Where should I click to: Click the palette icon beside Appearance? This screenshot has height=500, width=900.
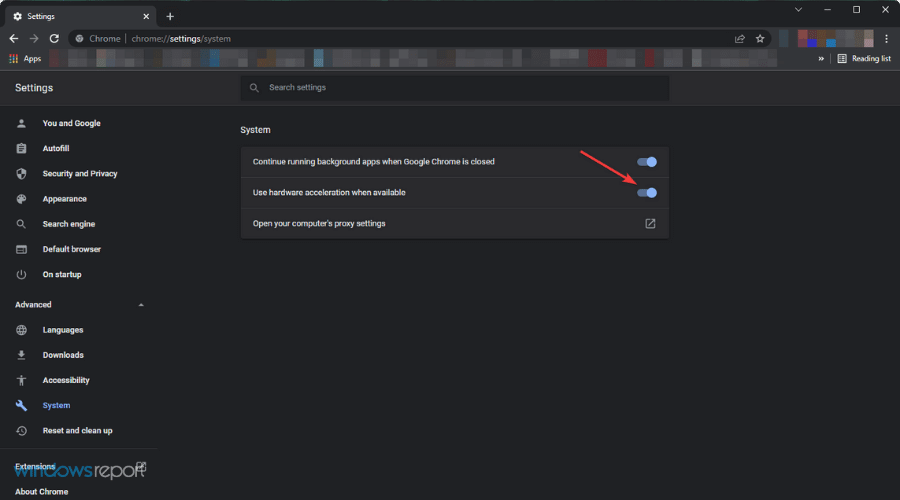click(x=21, y=199)
